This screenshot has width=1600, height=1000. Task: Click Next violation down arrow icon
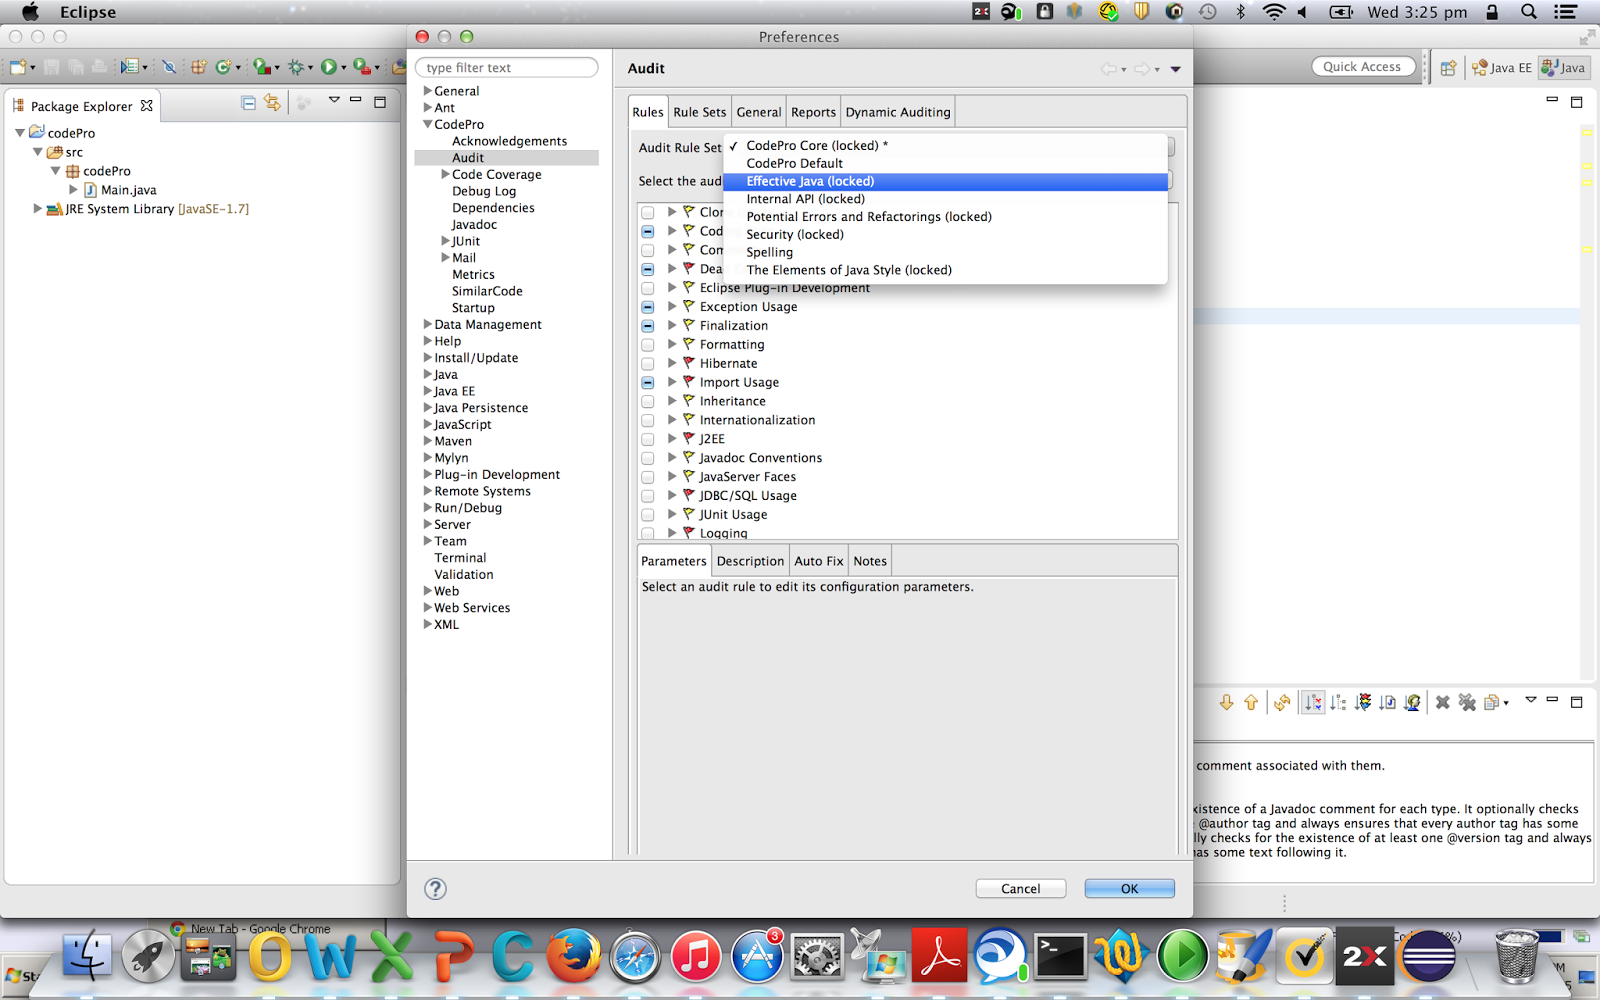[x=1226, y=702]
